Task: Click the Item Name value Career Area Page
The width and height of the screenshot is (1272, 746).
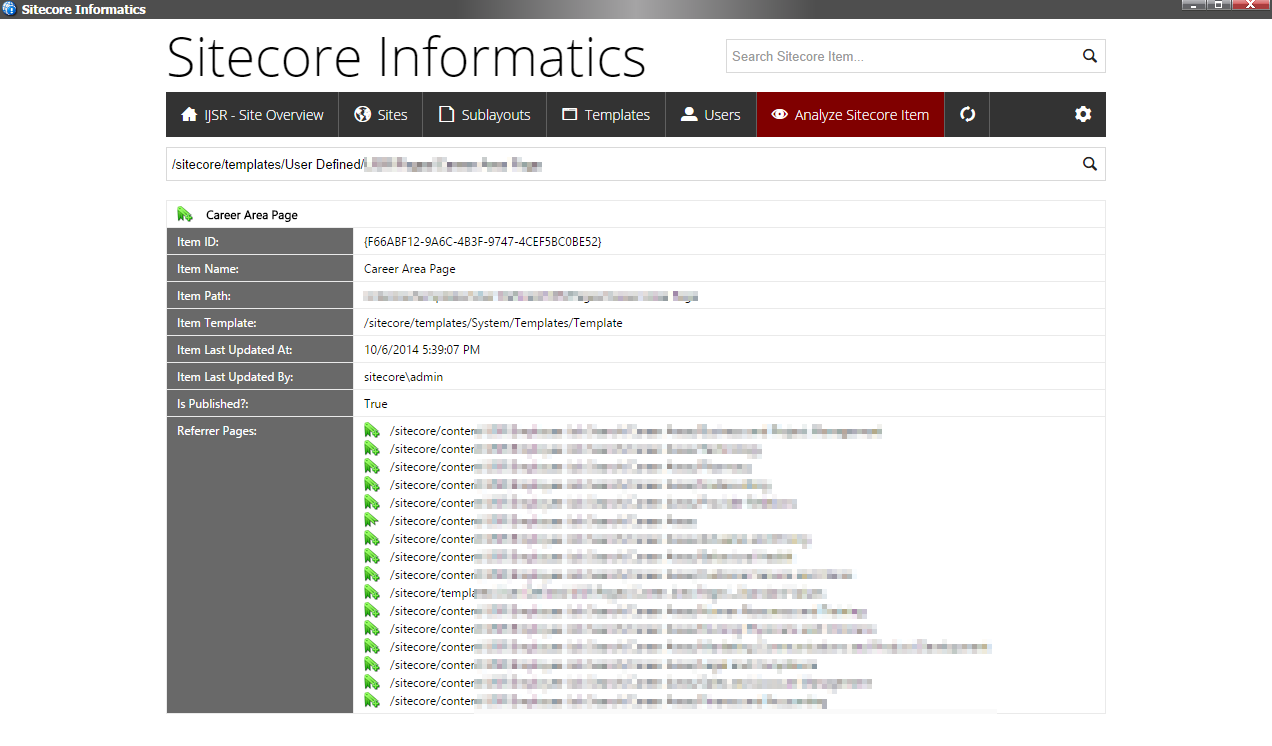Action: click(410, 269)
